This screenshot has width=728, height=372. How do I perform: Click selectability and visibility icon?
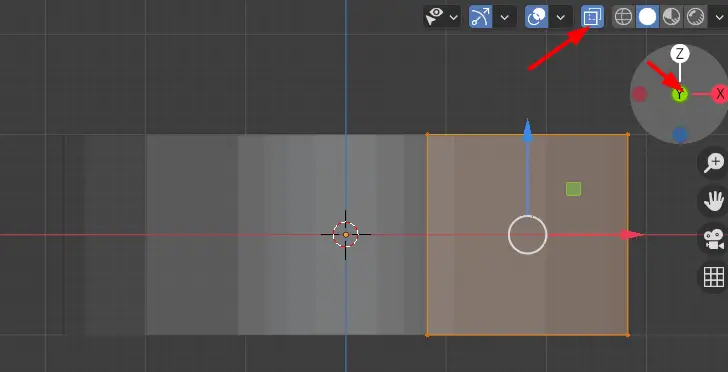point(434,17)
